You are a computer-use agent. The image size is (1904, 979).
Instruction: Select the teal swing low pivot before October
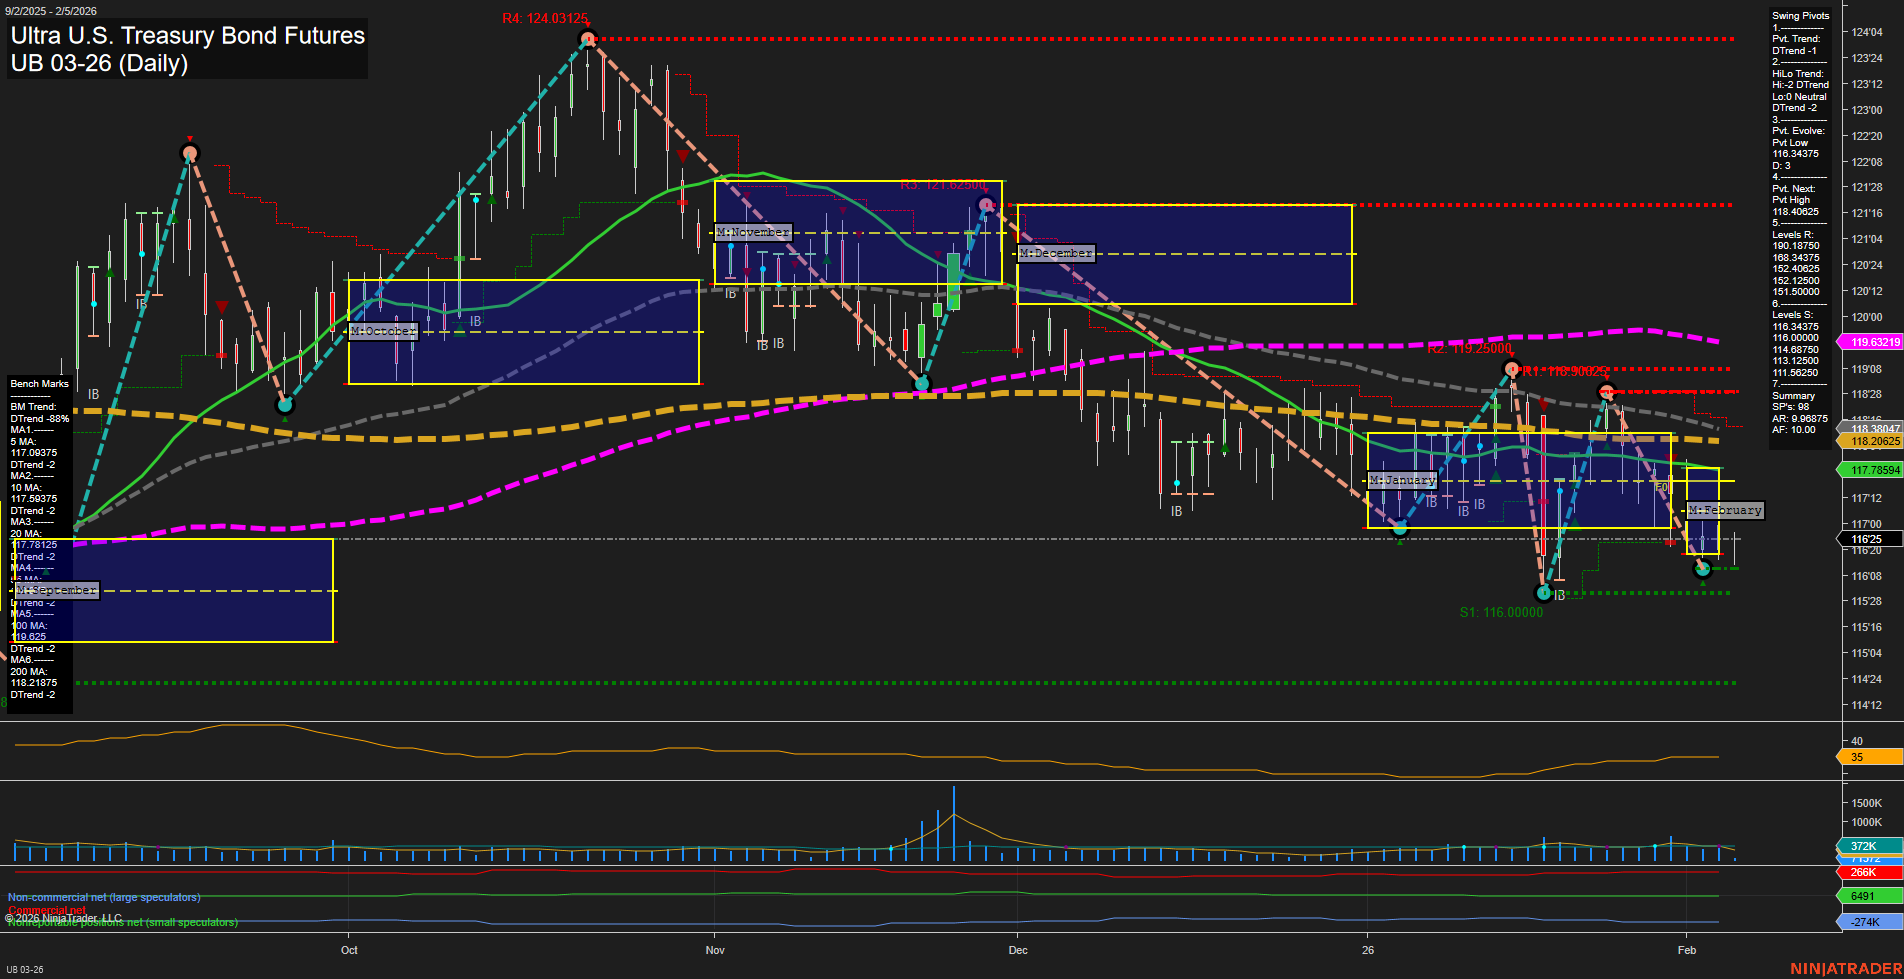[x=285, y=405]
